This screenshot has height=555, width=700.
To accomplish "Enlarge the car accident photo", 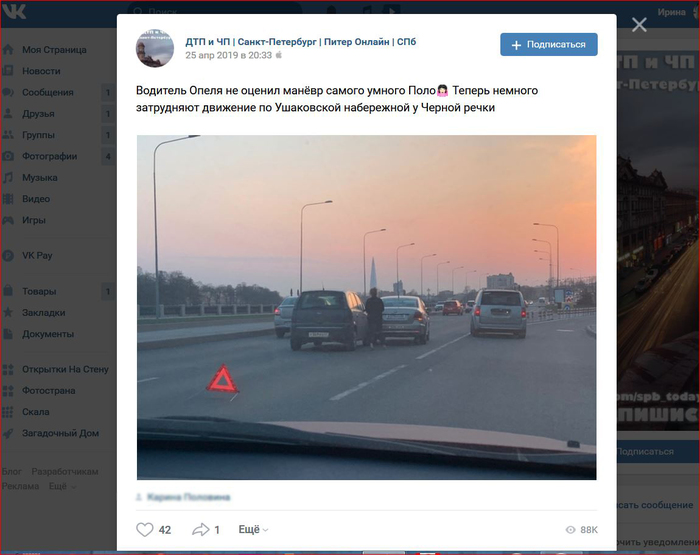I will [x=367, y=307].
